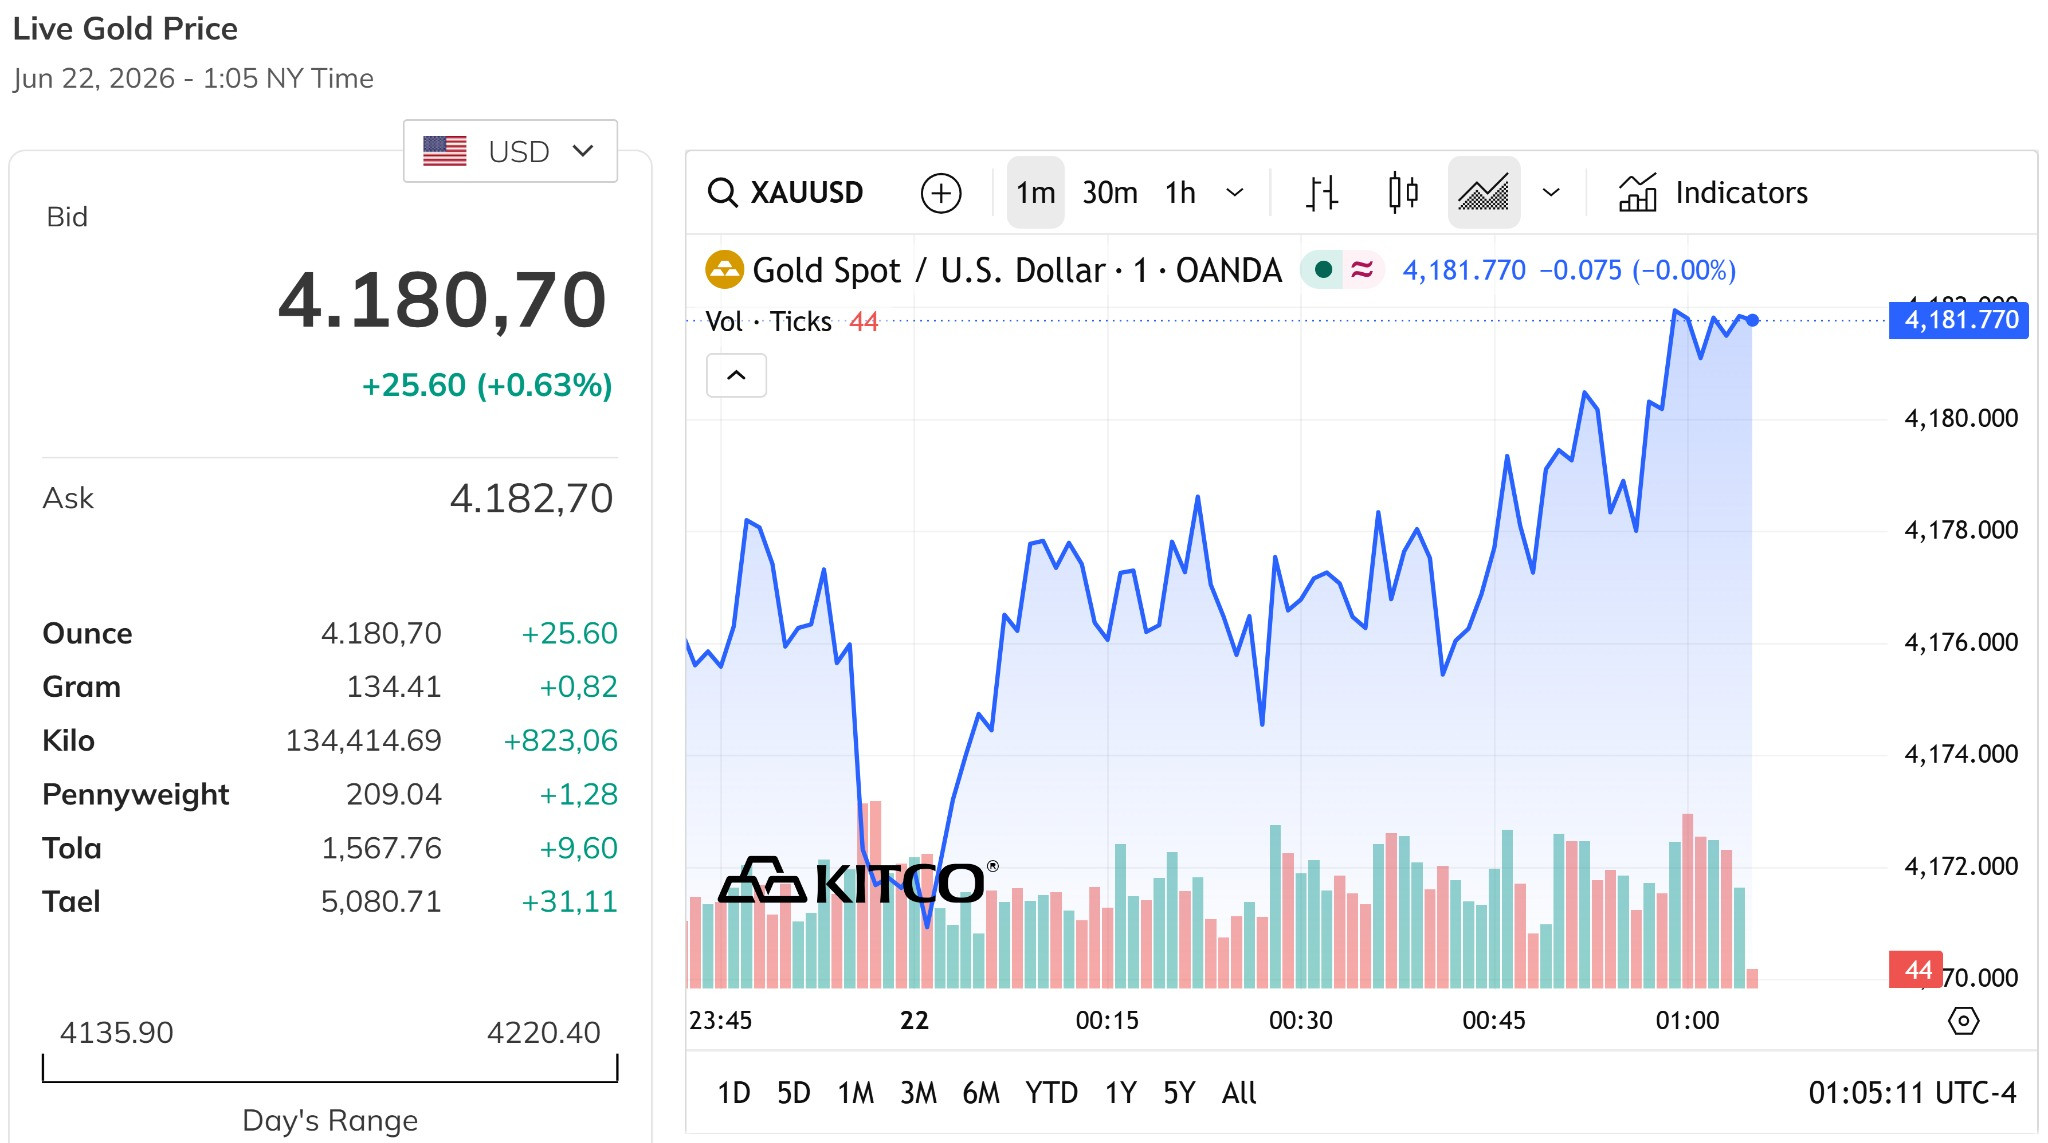Toggle the green market status indicator

click(1323, 269)
